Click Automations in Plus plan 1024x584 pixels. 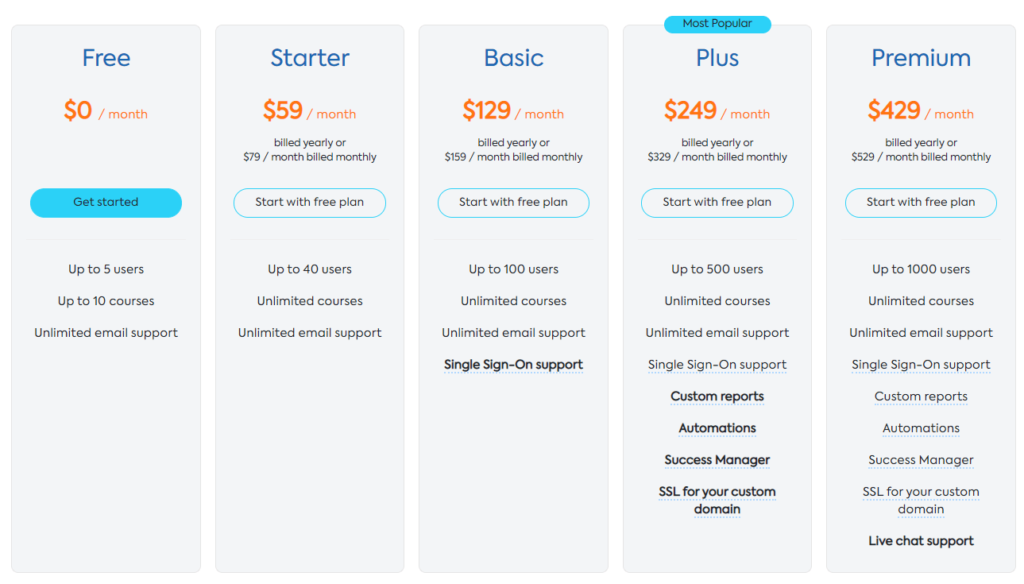[717, 428]
